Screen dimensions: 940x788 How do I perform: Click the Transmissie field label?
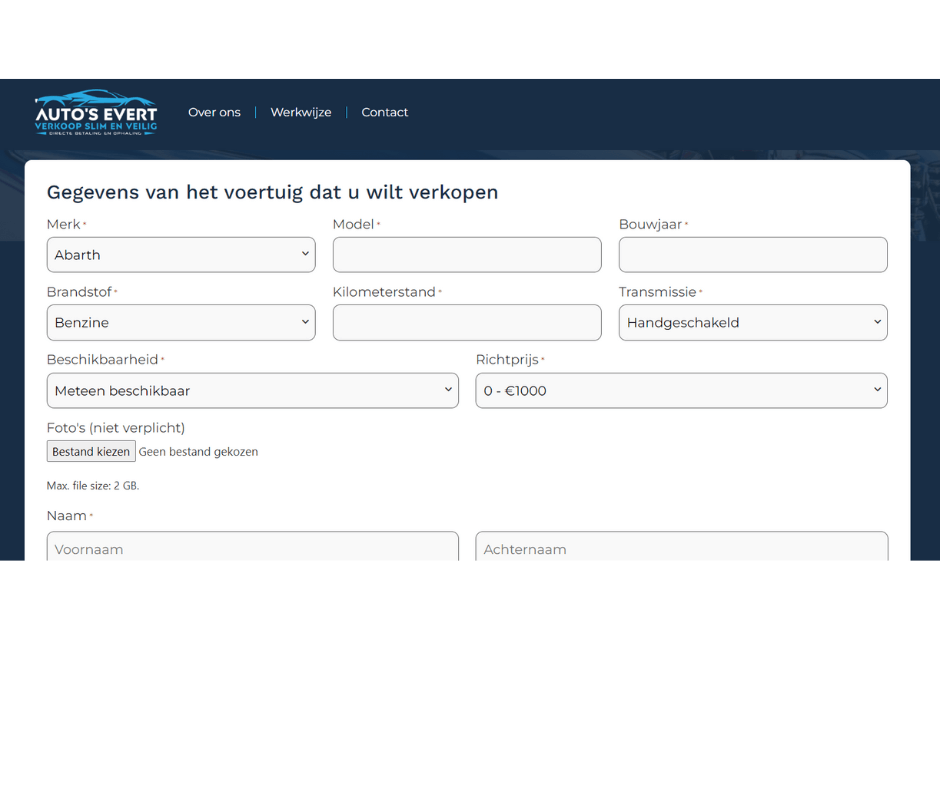[658, 292]
